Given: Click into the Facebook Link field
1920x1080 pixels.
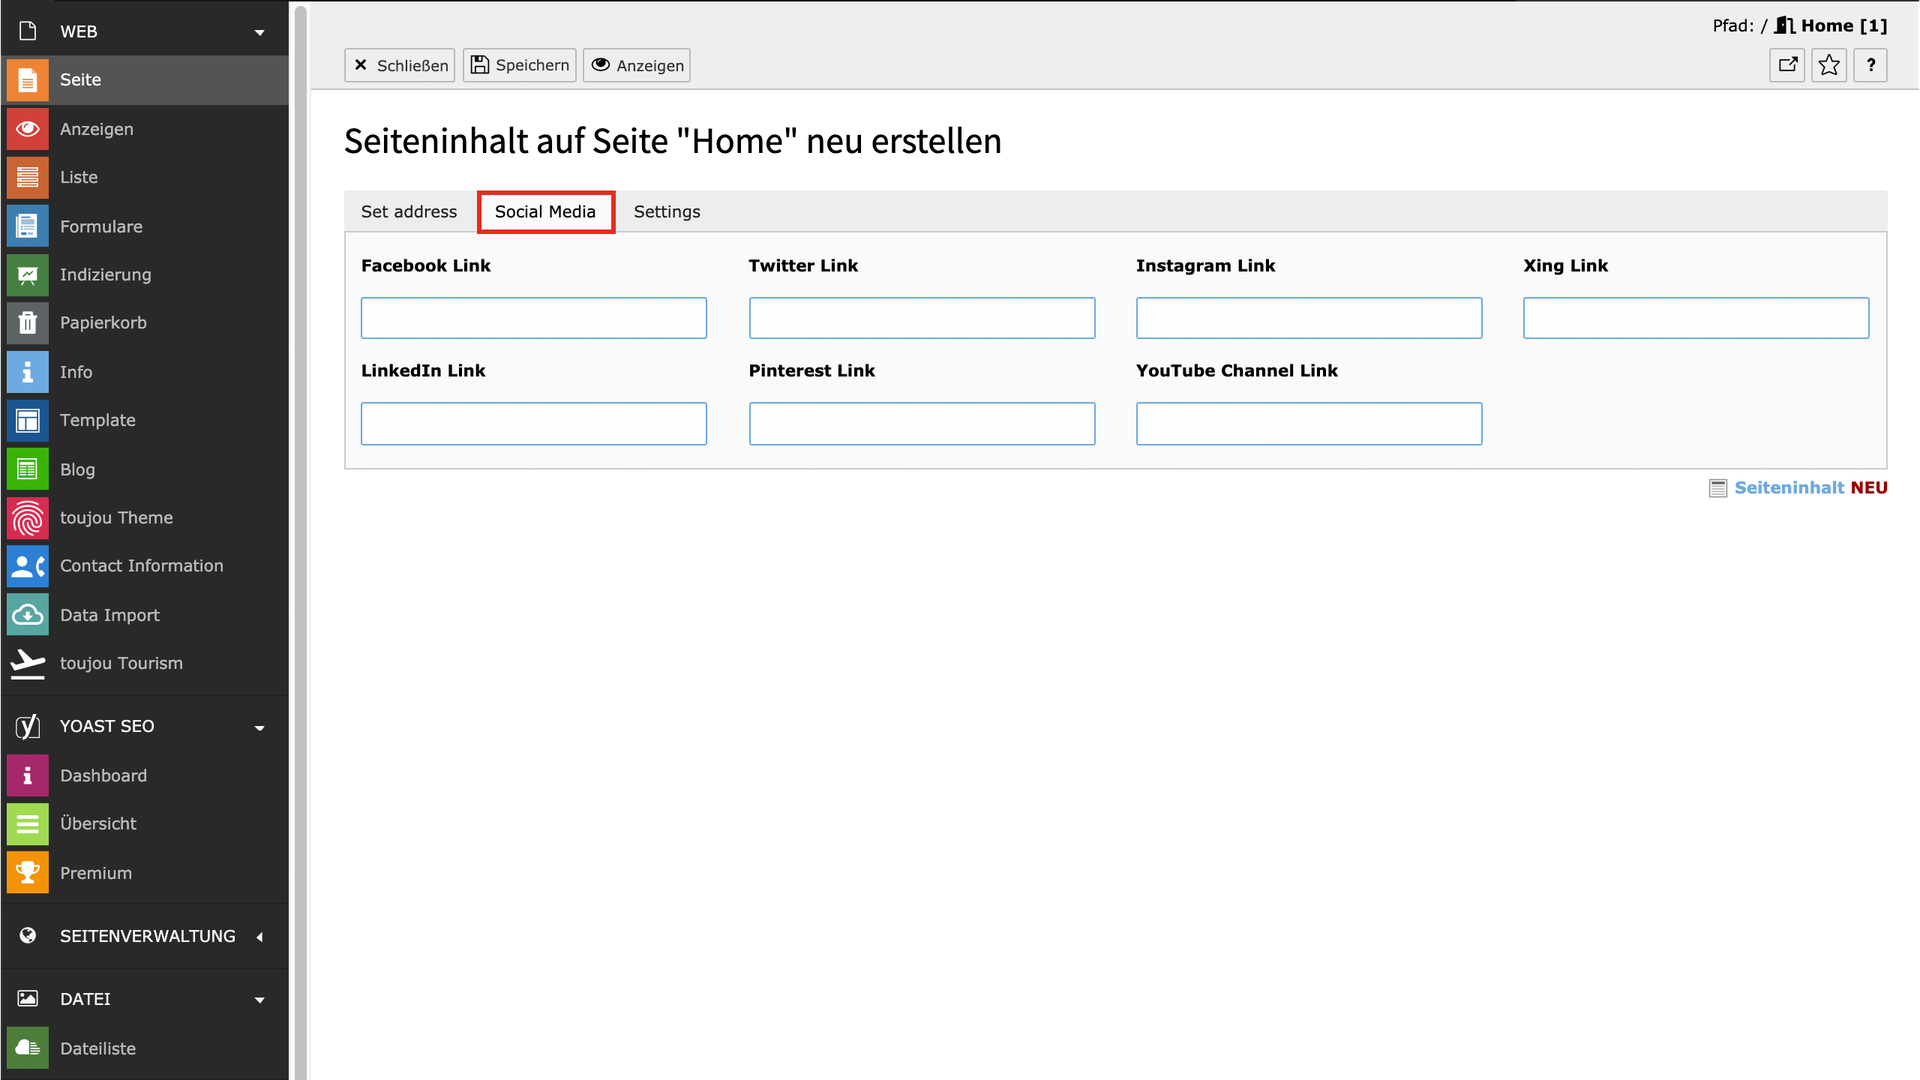Looking at the screenshot, I should (x=533, y=318).
